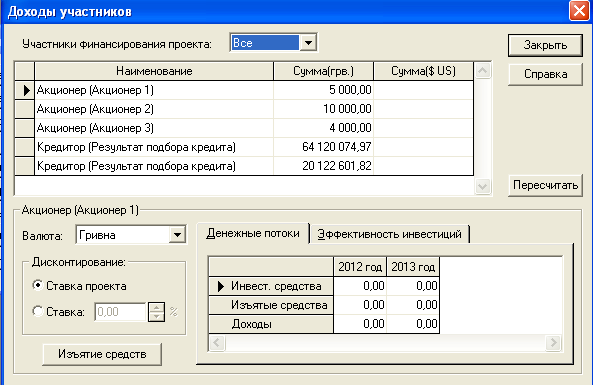Image resolution: width=593 pixels, height=385 pixels.
Task: Click Доходы value for 2012 год
Action: click(x=360, y=324)
